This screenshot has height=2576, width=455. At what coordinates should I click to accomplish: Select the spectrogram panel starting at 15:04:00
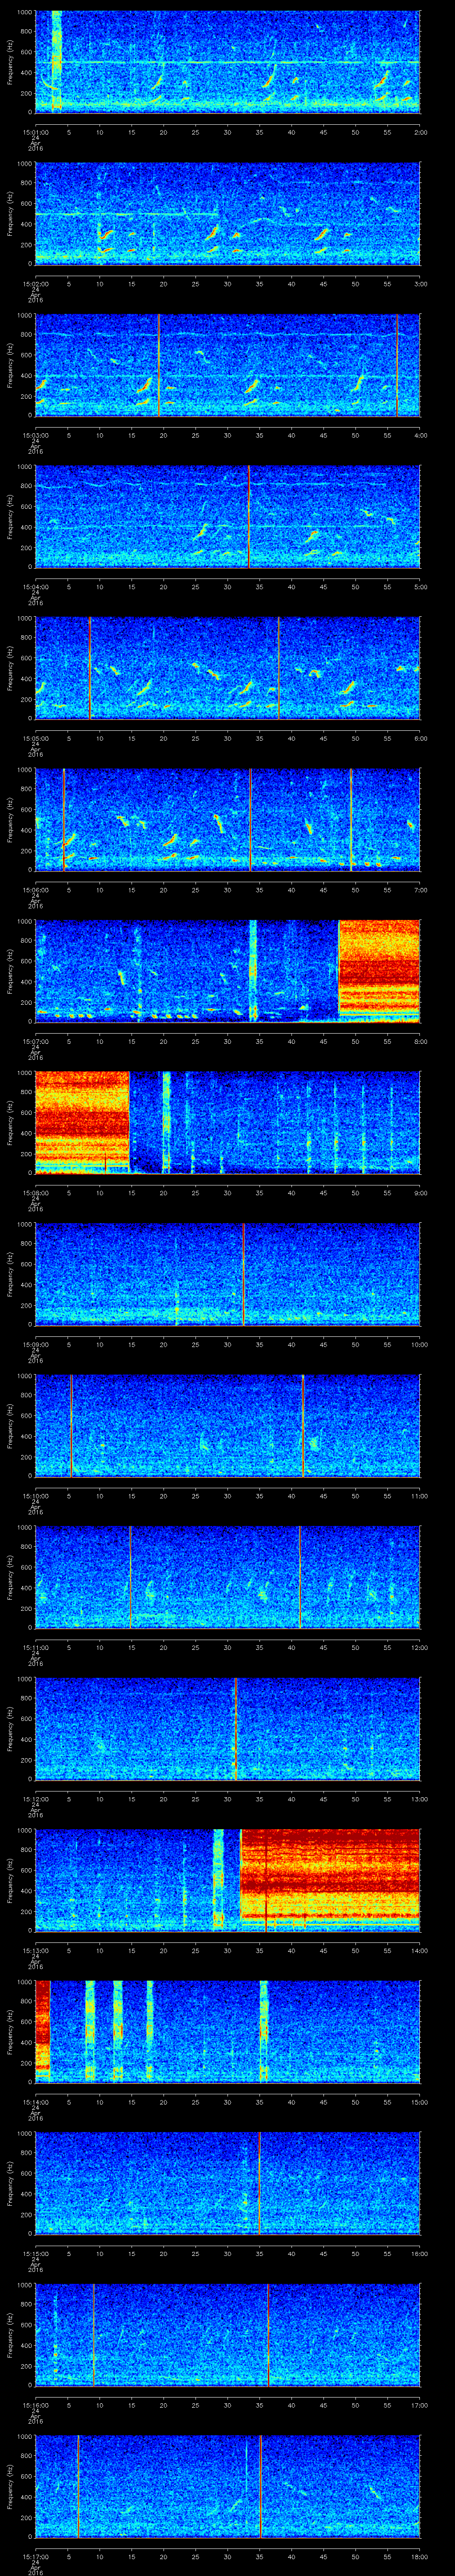tap(228, 516)
